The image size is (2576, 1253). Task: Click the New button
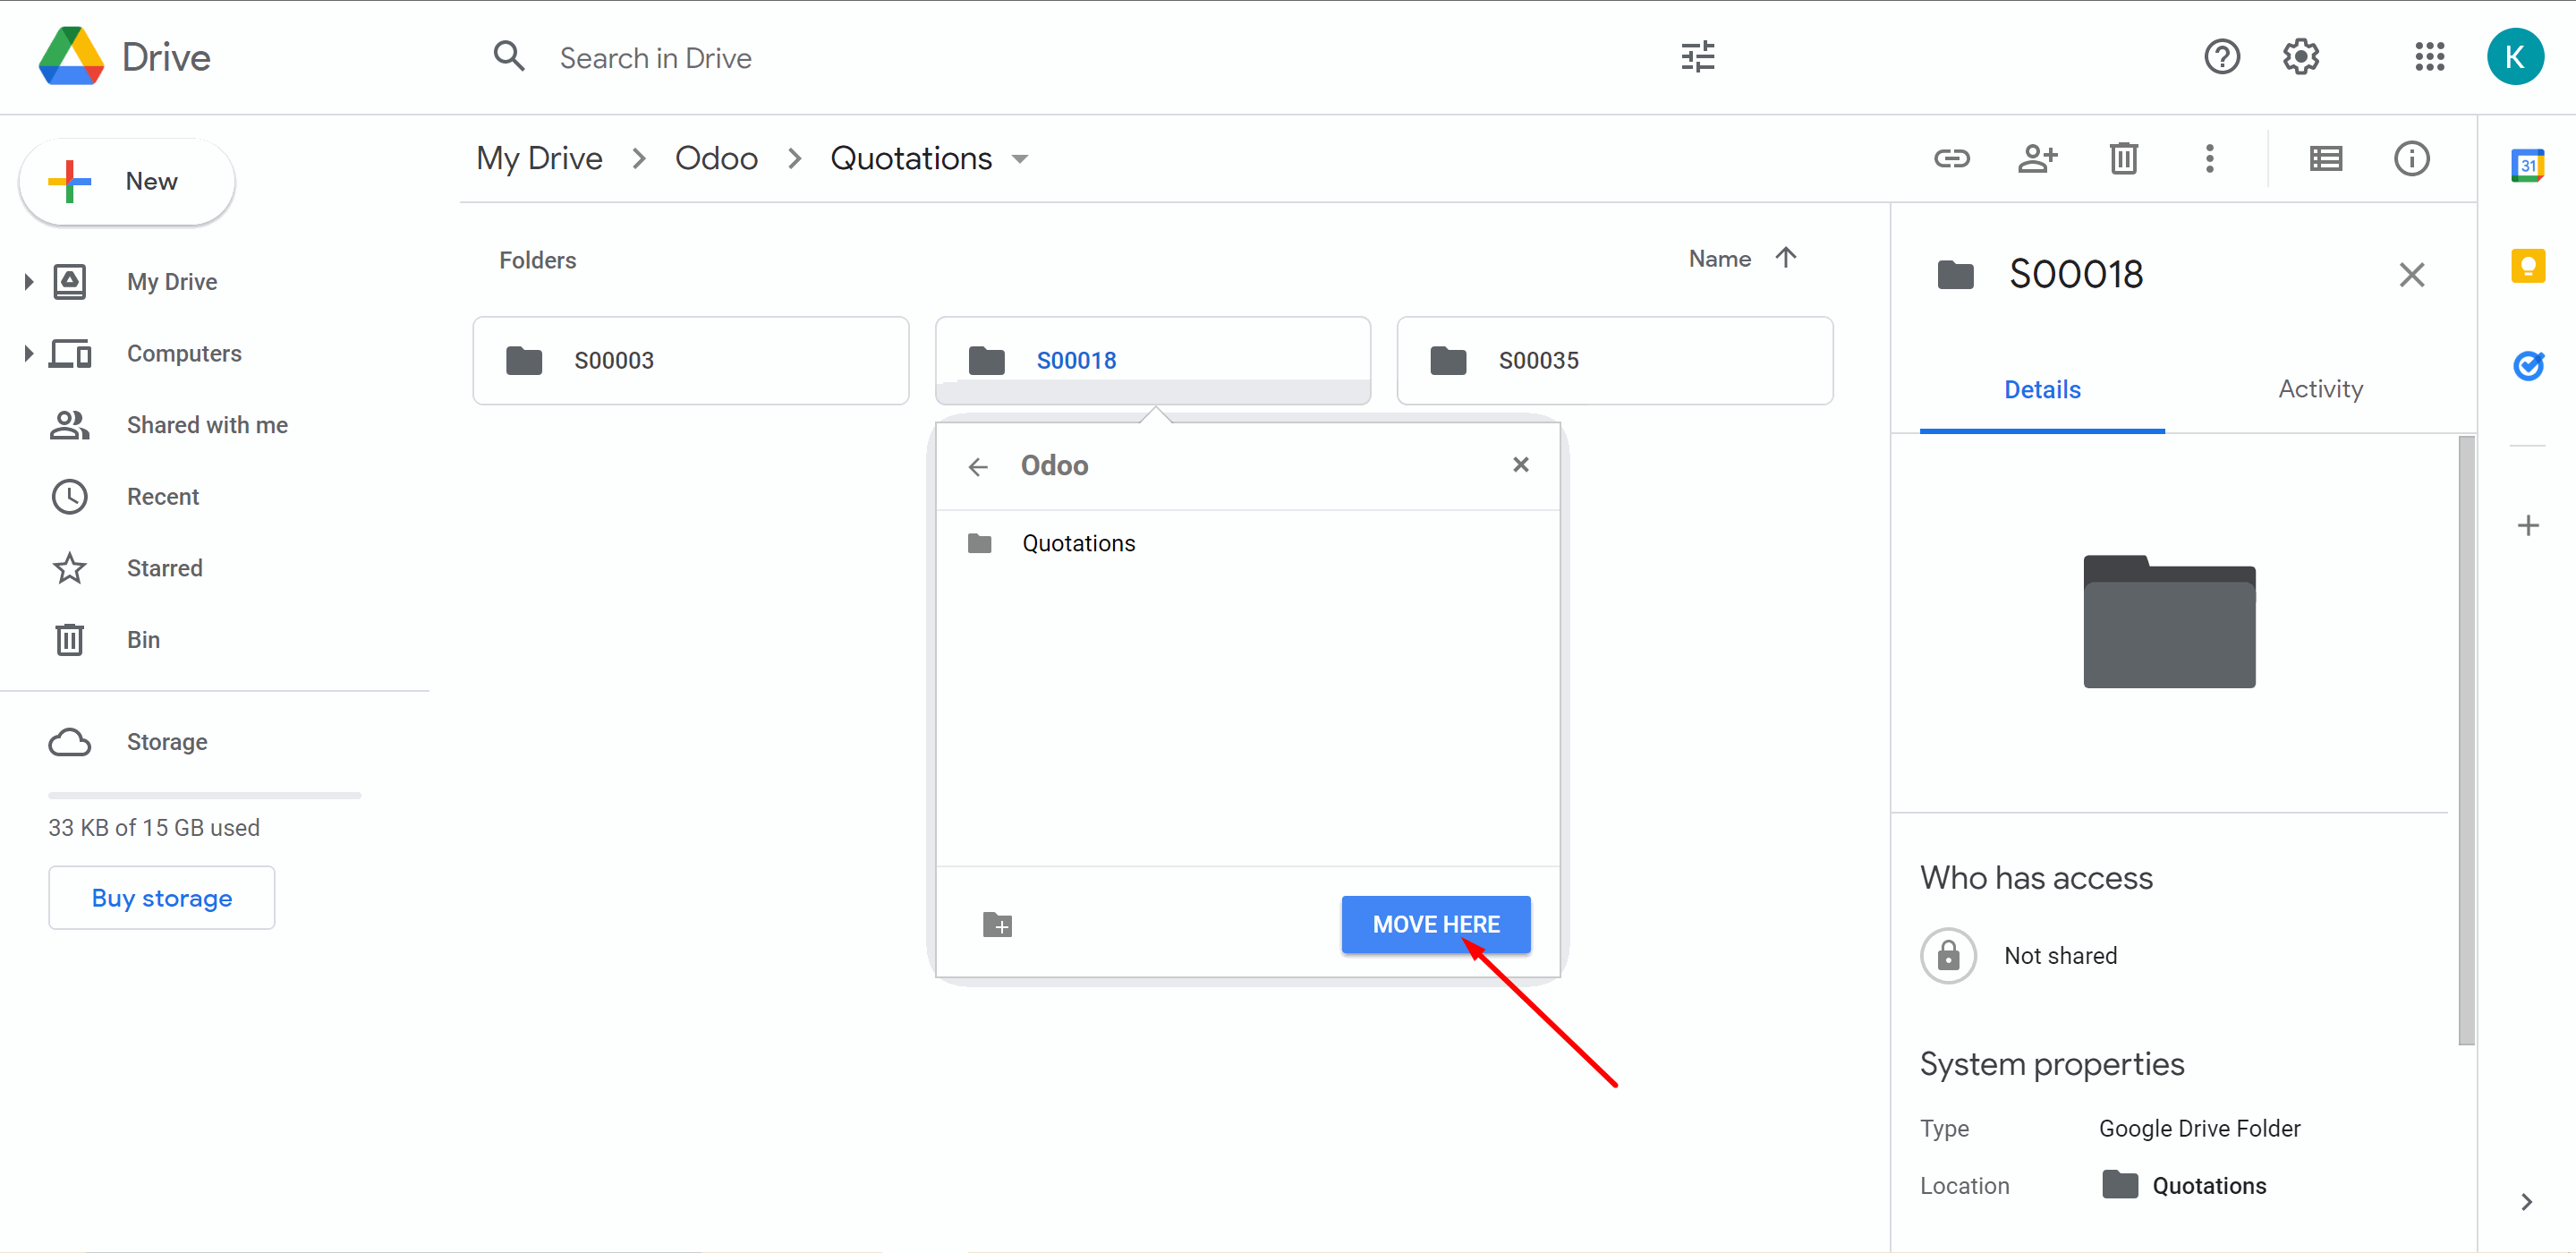click(127, 181)
